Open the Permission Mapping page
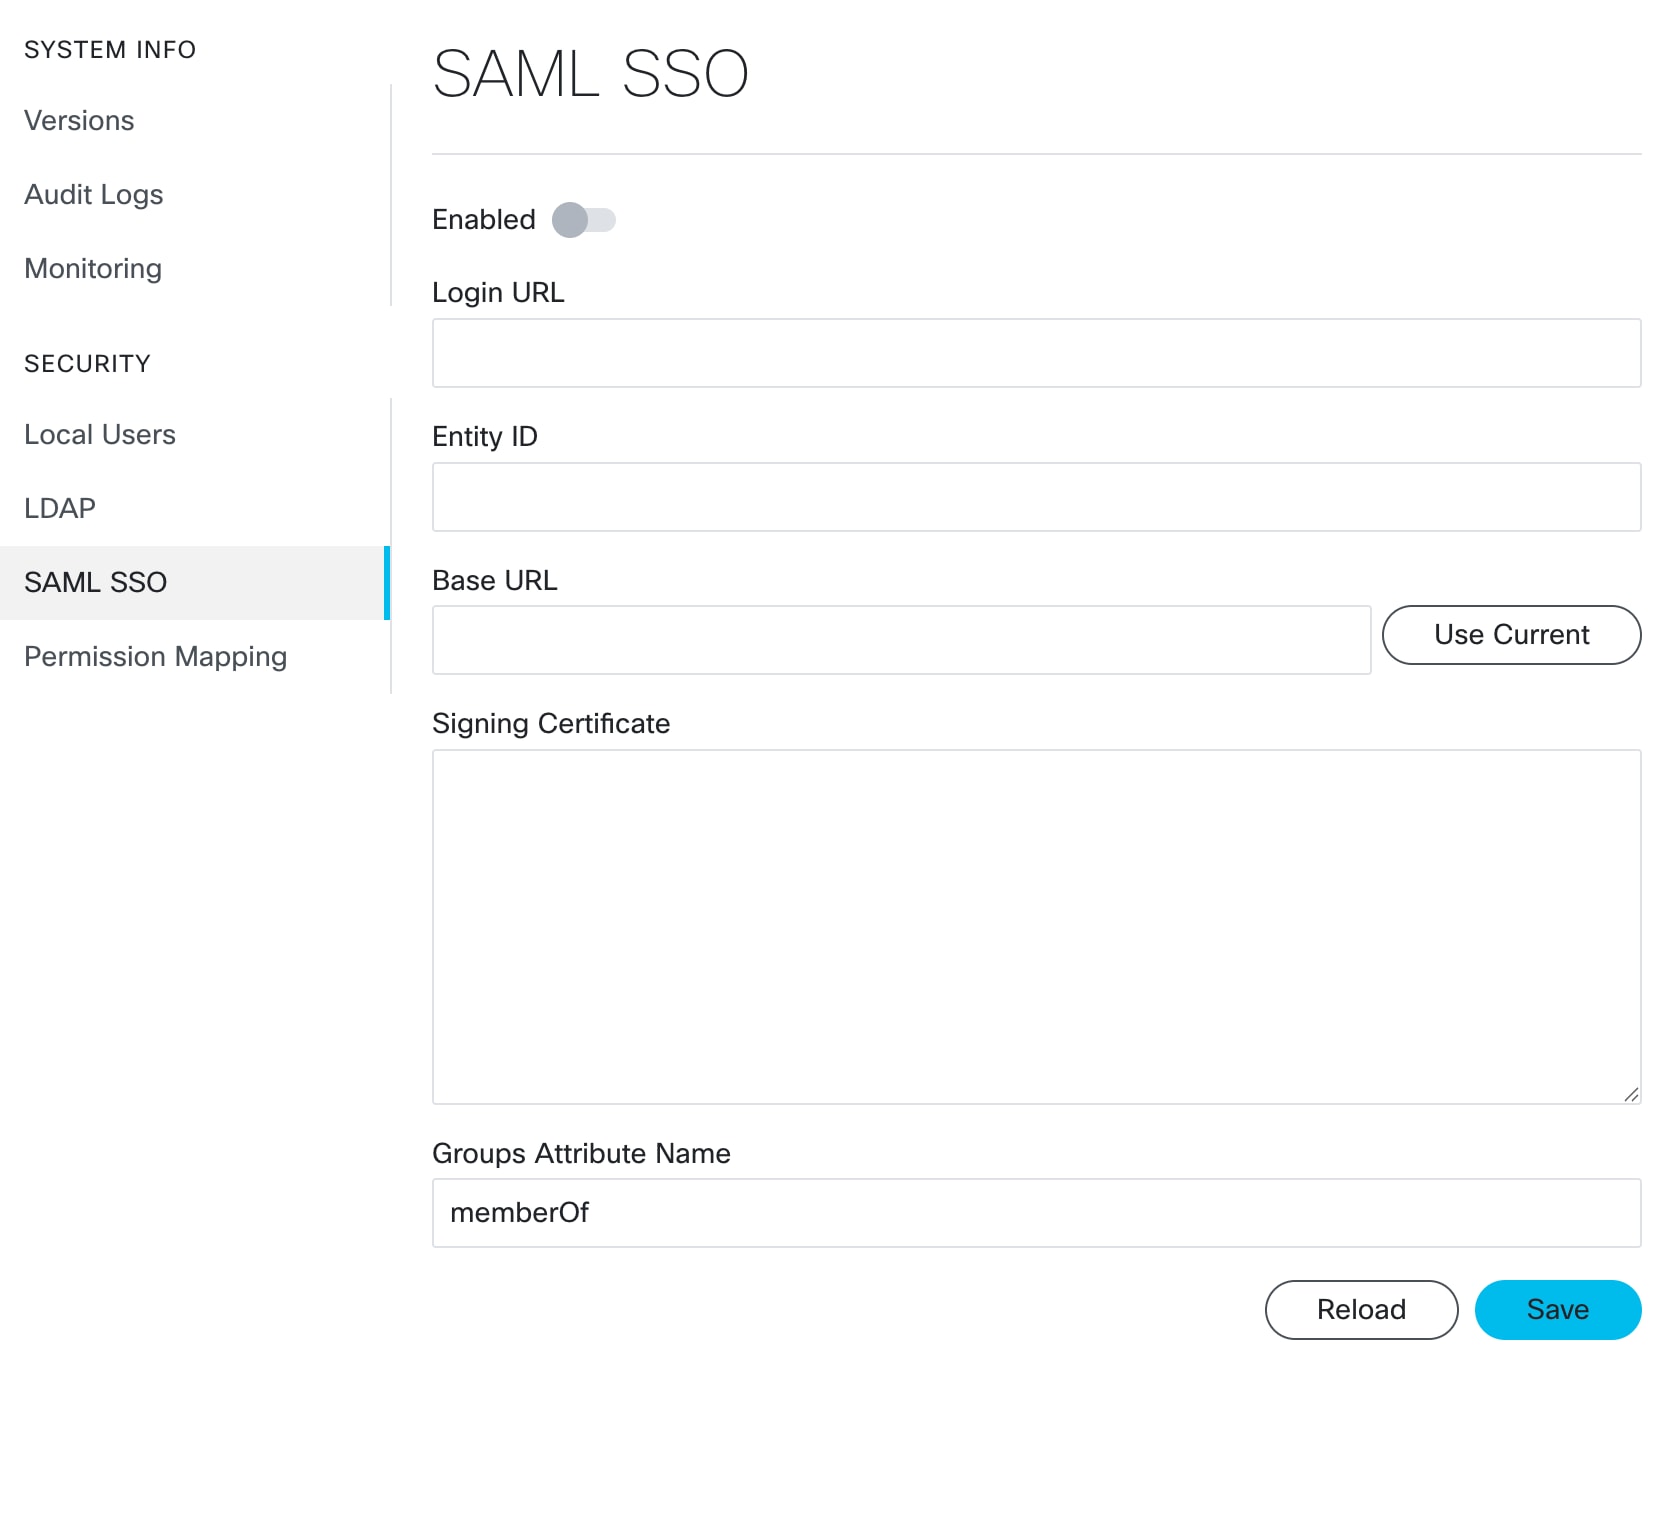This screenshot has width=1670, height=1538. coord(155,656)
